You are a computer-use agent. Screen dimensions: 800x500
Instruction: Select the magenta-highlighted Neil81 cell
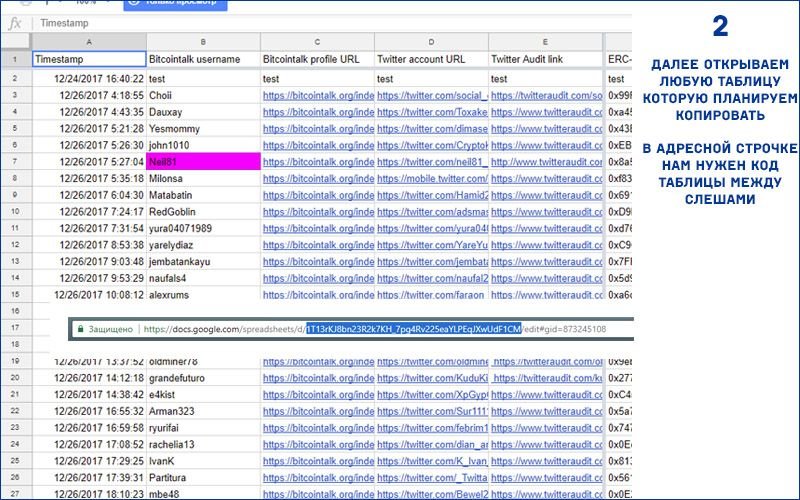[x=203, y=162]
